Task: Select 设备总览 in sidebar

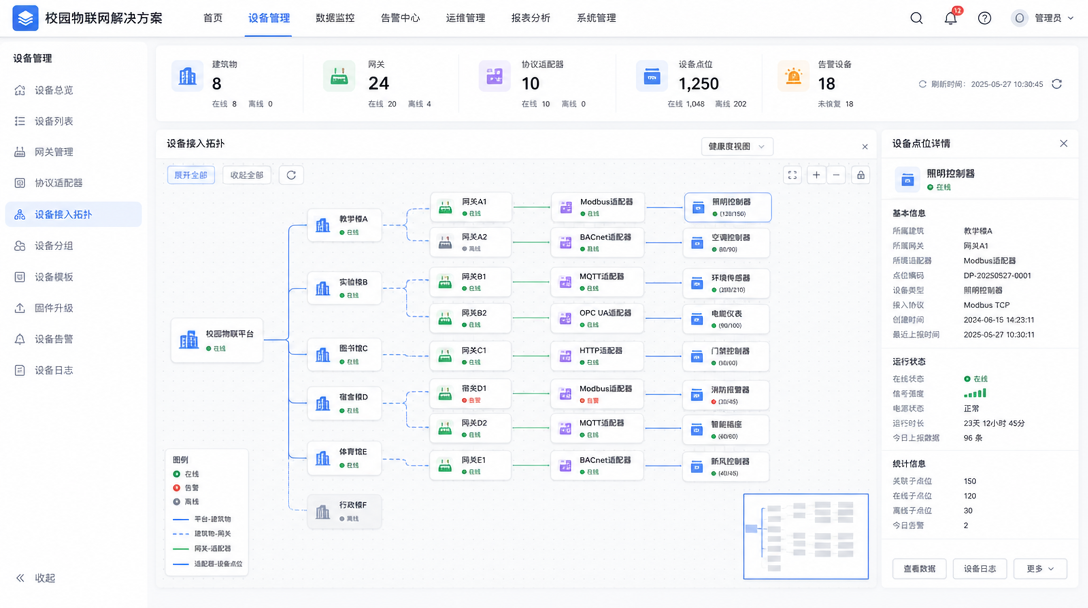Action: tap(74, 90)
